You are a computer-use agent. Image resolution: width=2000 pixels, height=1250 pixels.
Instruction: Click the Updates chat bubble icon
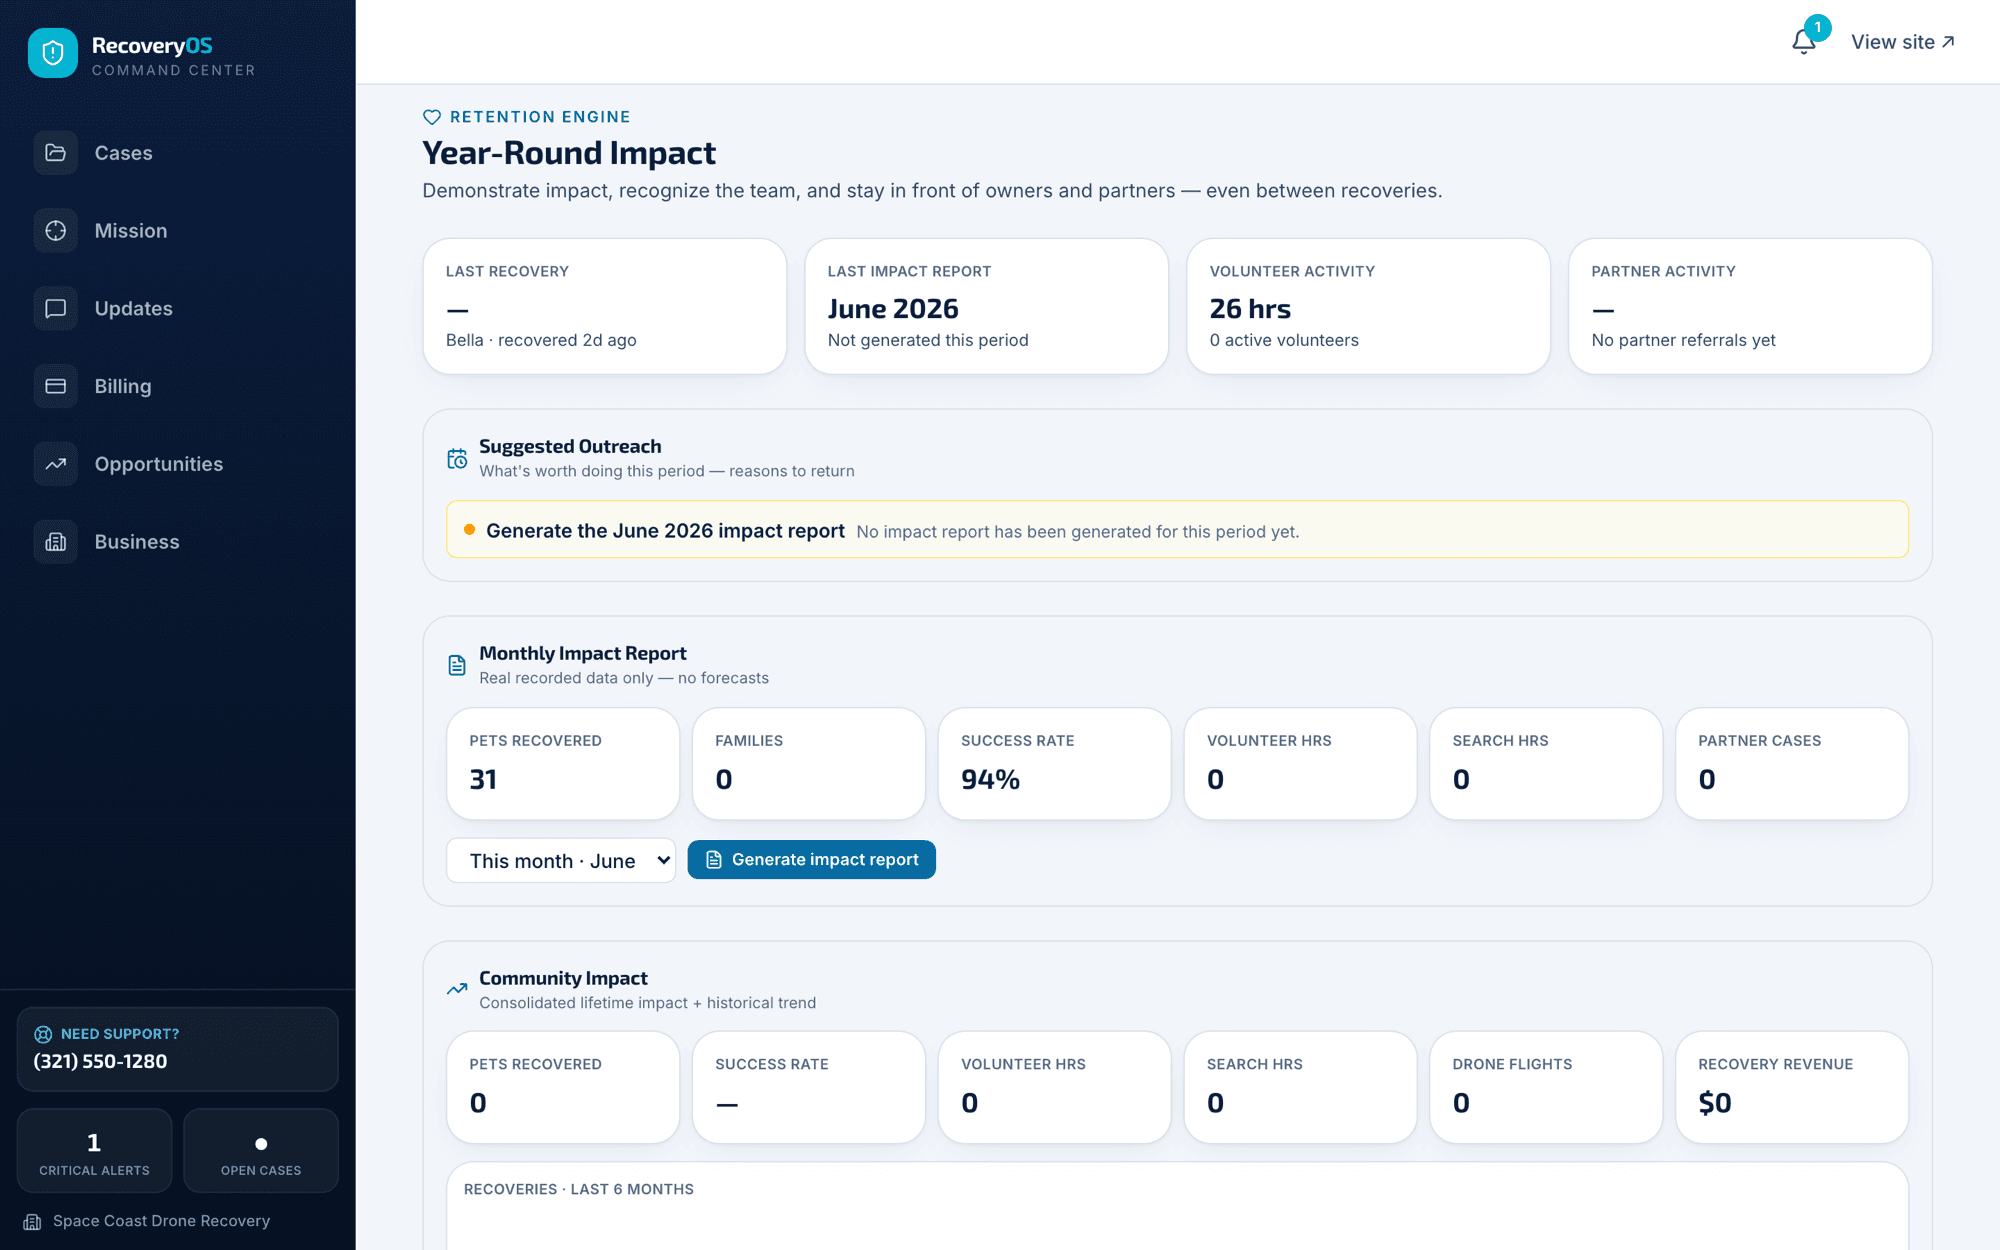click(x=56, y=308)
